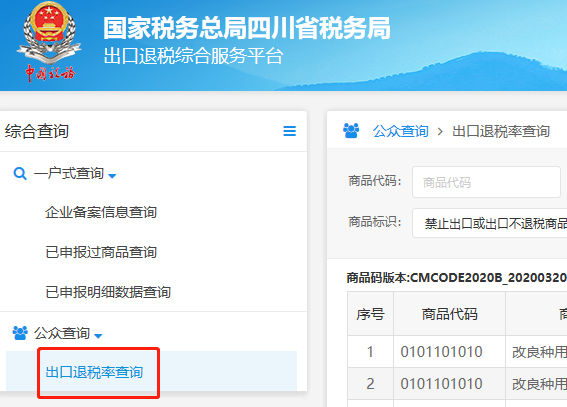Click the China Tax national emblem logo
567x407 pixels.
(50, 42)
